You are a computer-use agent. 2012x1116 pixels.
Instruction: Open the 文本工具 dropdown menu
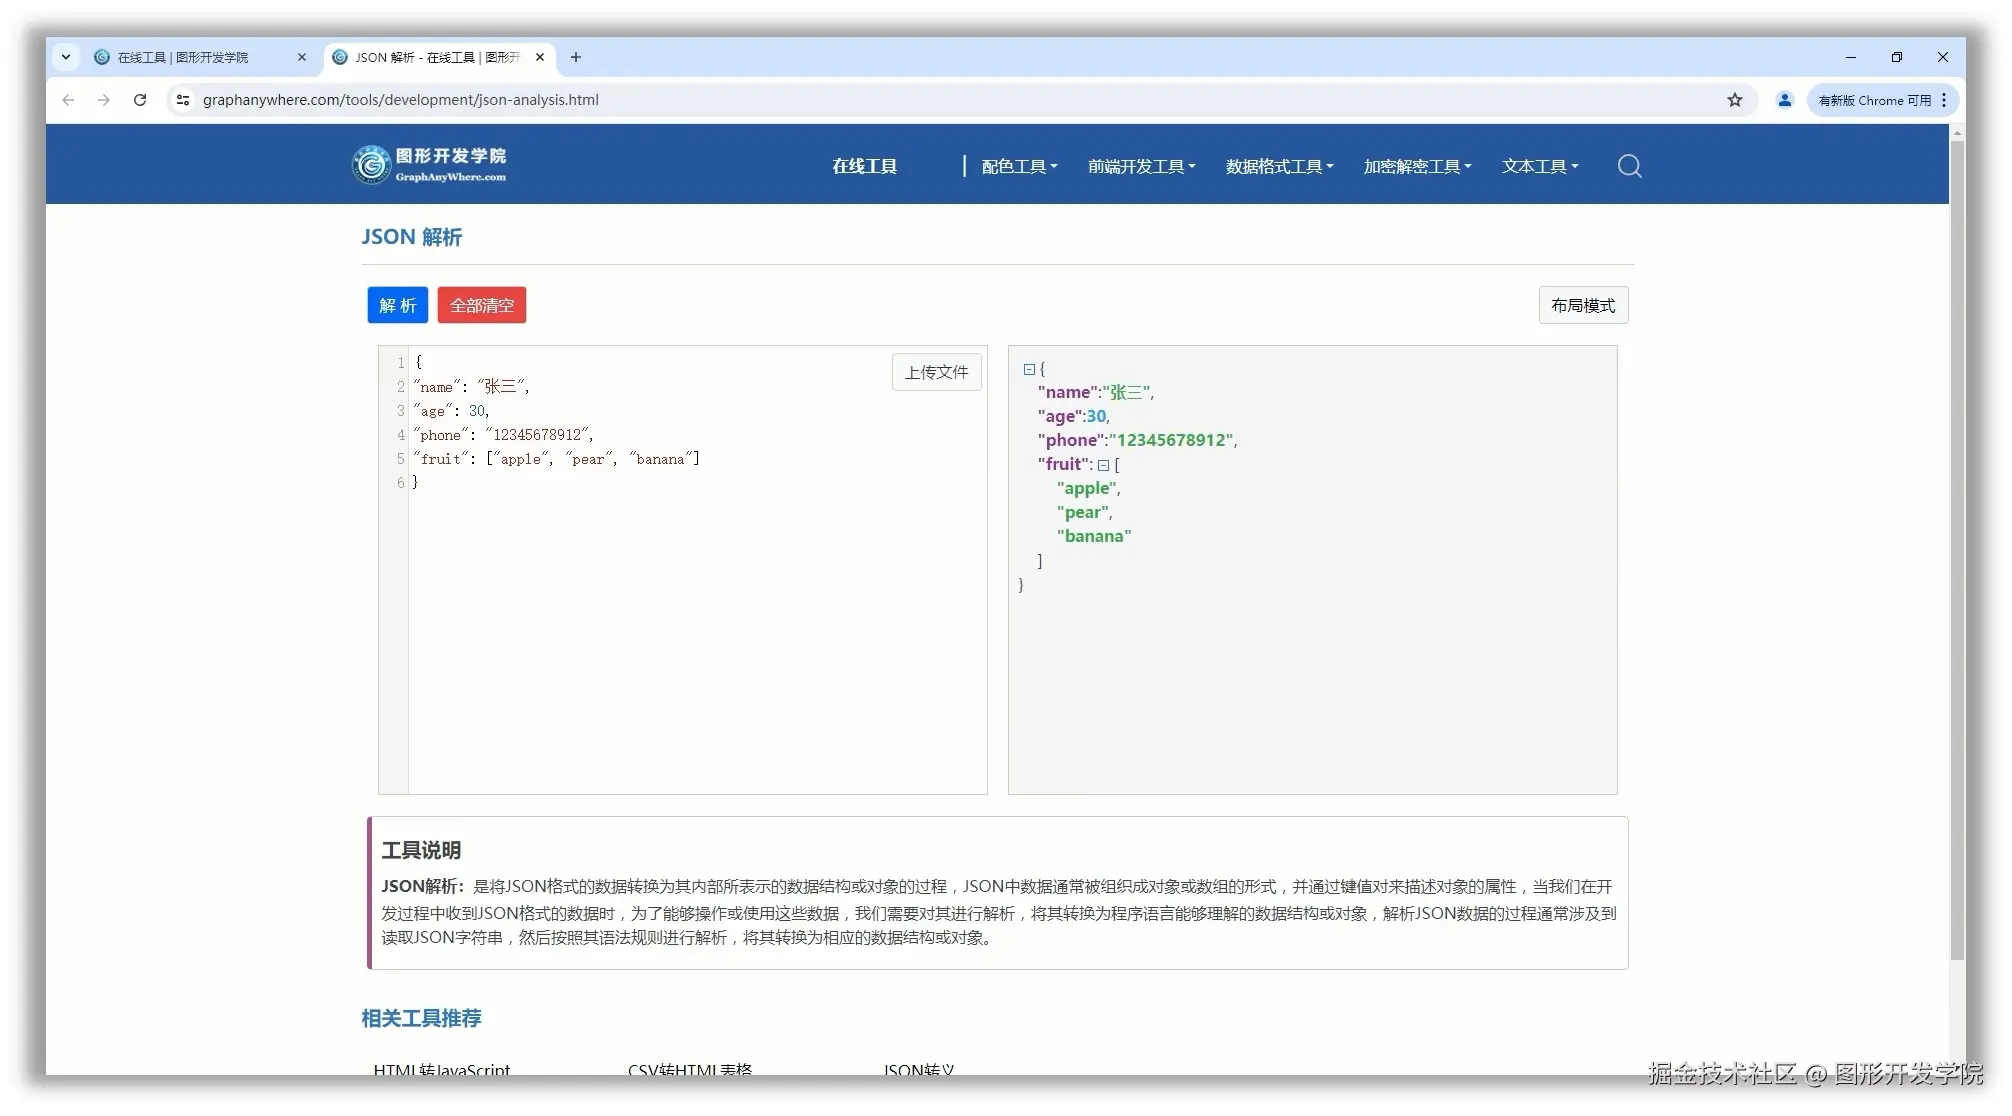(1539, 166)
